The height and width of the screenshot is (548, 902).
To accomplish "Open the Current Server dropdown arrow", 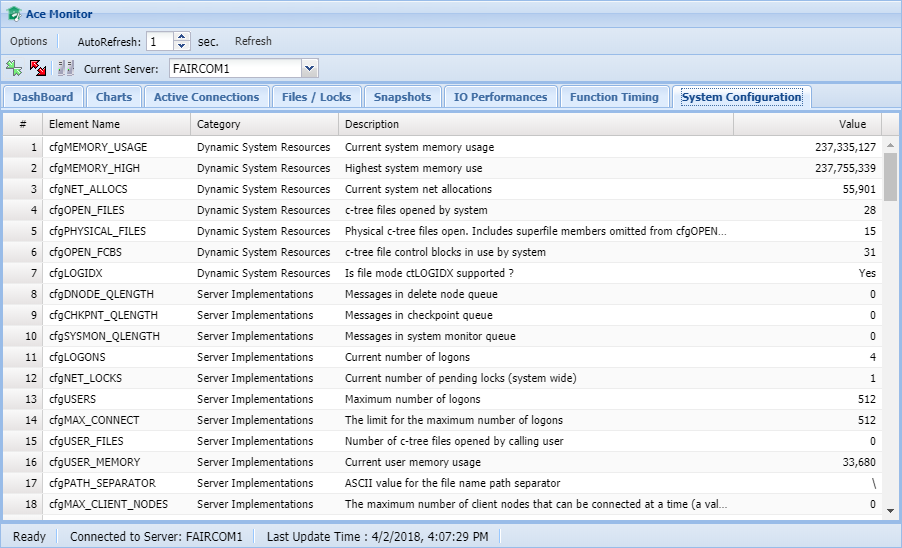I will pyautogui.click(x=309, y=68).
